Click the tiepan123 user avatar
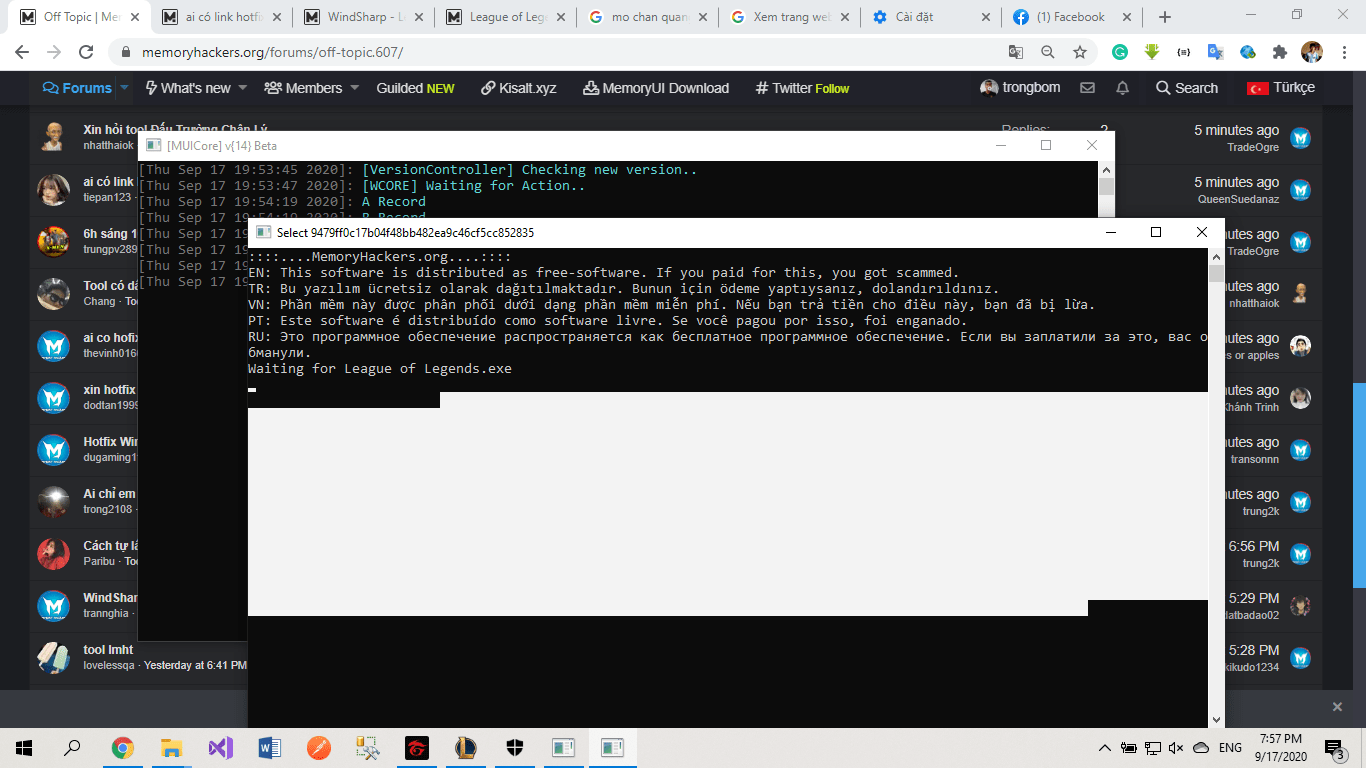The width and height of the screenshot is (1366, 768). 53,189
